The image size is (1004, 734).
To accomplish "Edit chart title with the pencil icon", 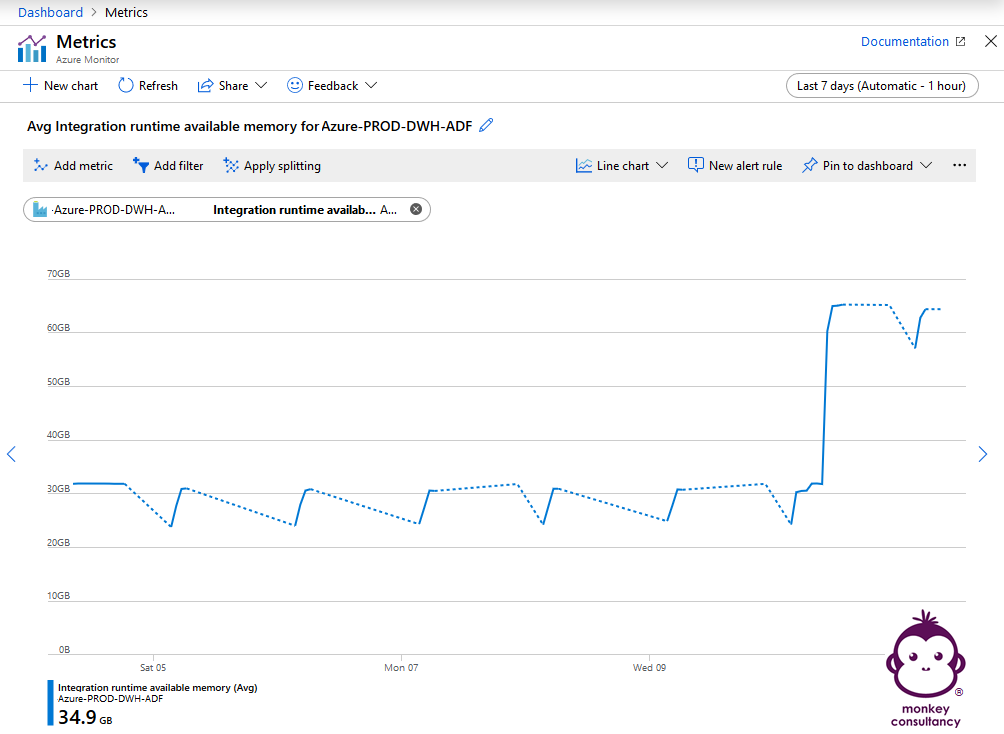I will point(486,125).
